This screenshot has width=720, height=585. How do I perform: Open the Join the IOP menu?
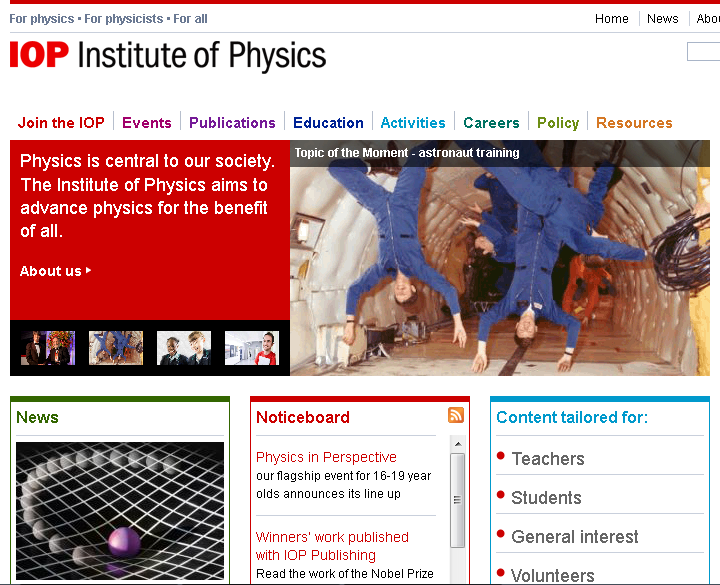[61, 123]
